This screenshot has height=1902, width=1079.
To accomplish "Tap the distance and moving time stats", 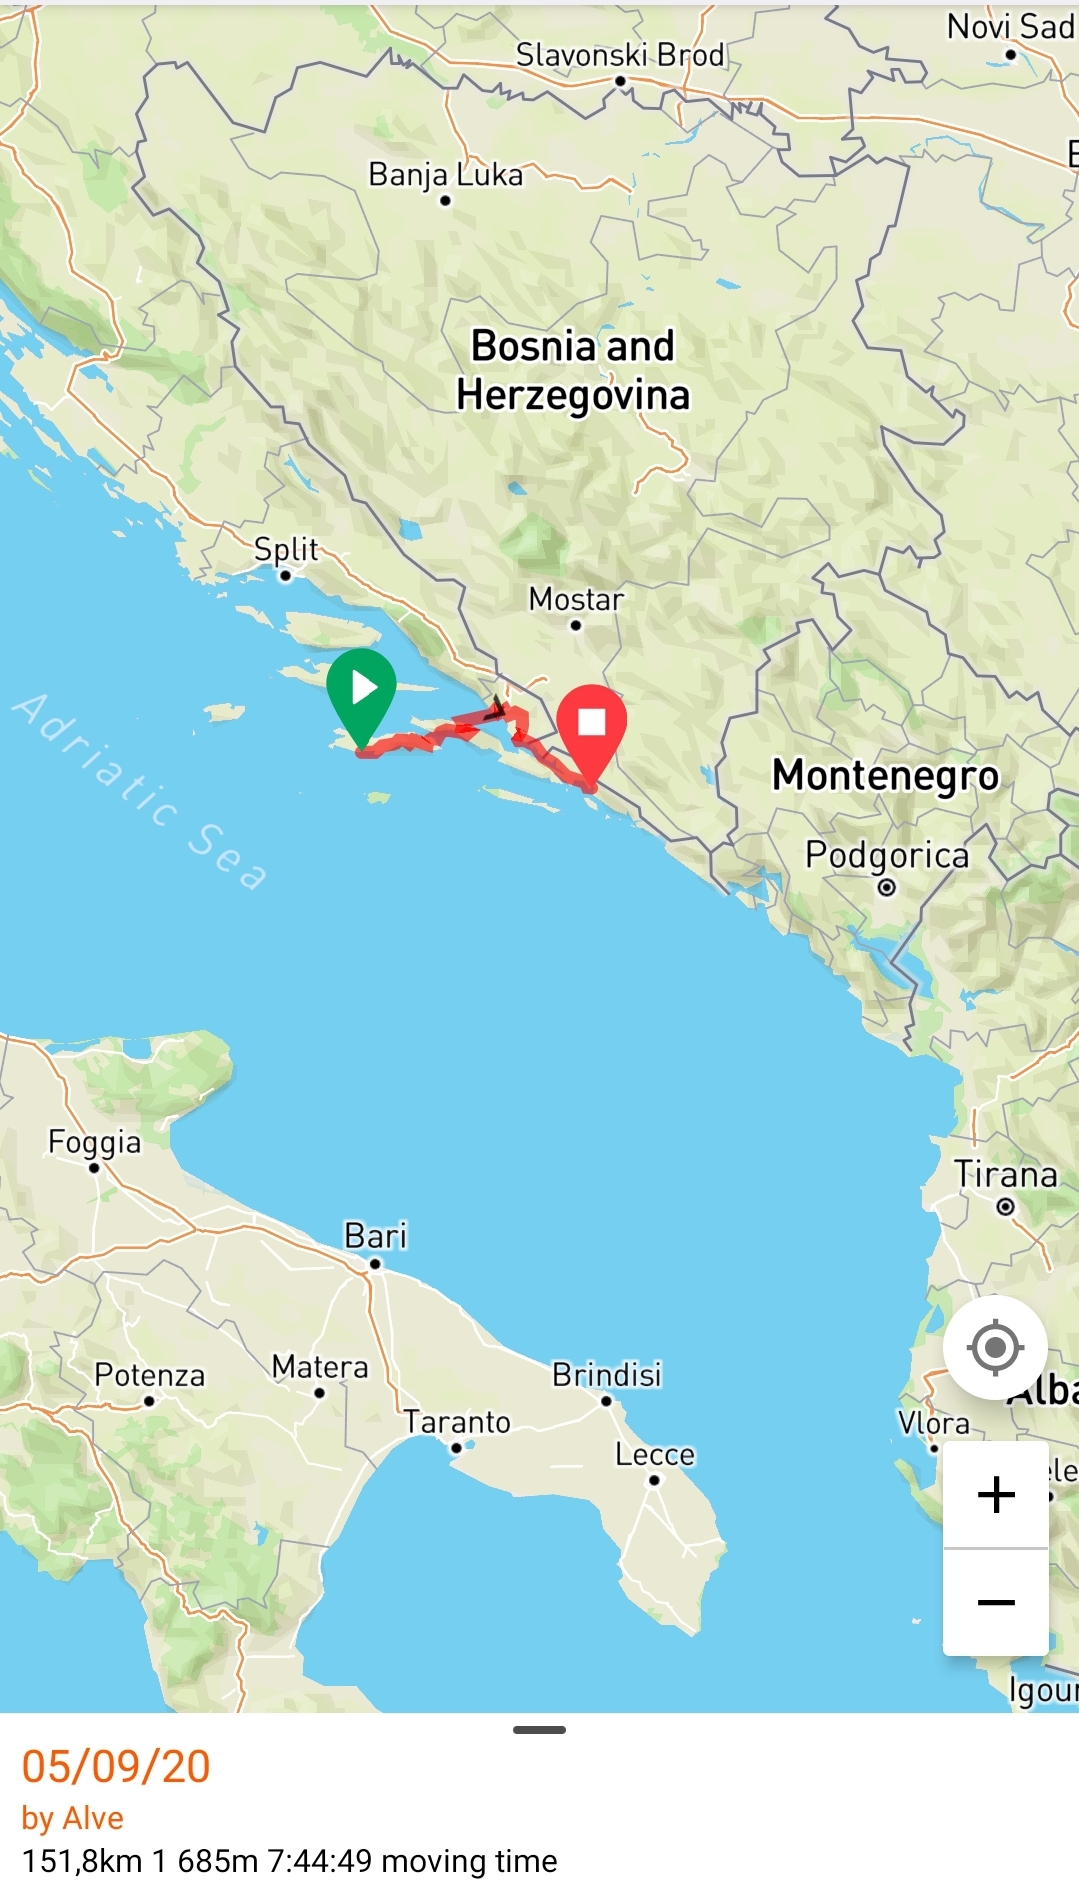I will point(290,1861).
